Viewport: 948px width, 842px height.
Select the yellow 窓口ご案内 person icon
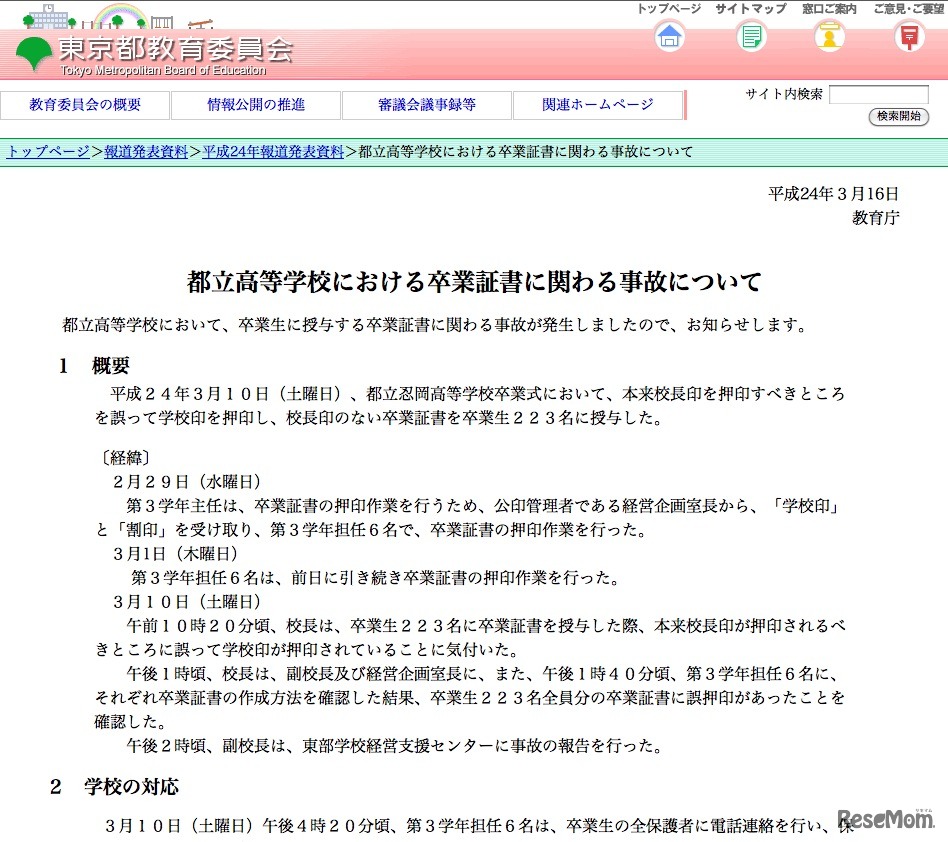[x=828, y=35]
